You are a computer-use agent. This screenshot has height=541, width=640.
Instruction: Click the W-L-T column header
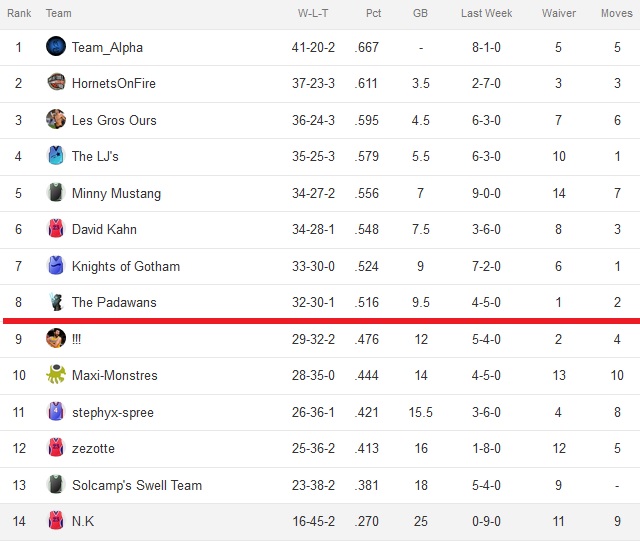tap(313, 13)
